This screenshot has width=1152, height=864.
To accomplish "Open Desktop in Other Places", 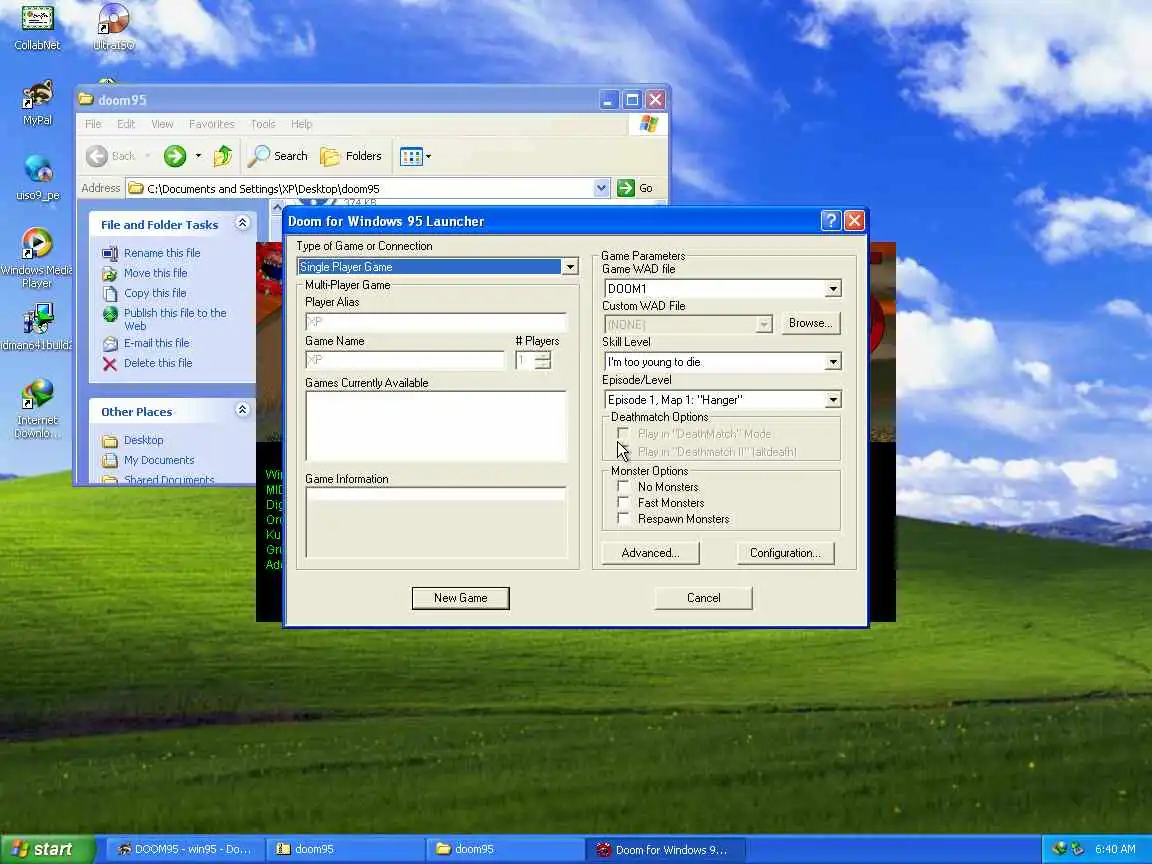I will [143, 440].
